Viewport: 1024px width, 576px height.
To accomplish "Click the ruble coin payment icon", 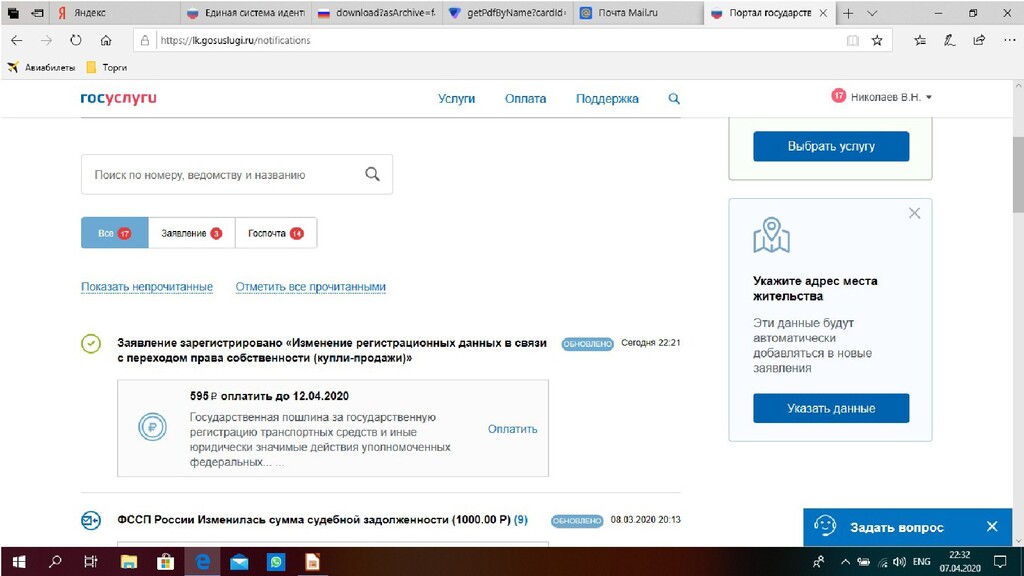I will coord(152,427).
